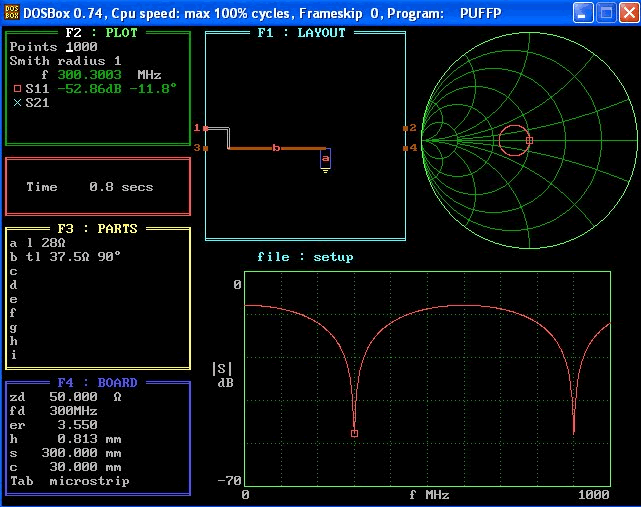The width and height of the screenshot is (641, 507).
Task: Select the F4 : BOARD panel header
Action: click(x=97, y=382)
